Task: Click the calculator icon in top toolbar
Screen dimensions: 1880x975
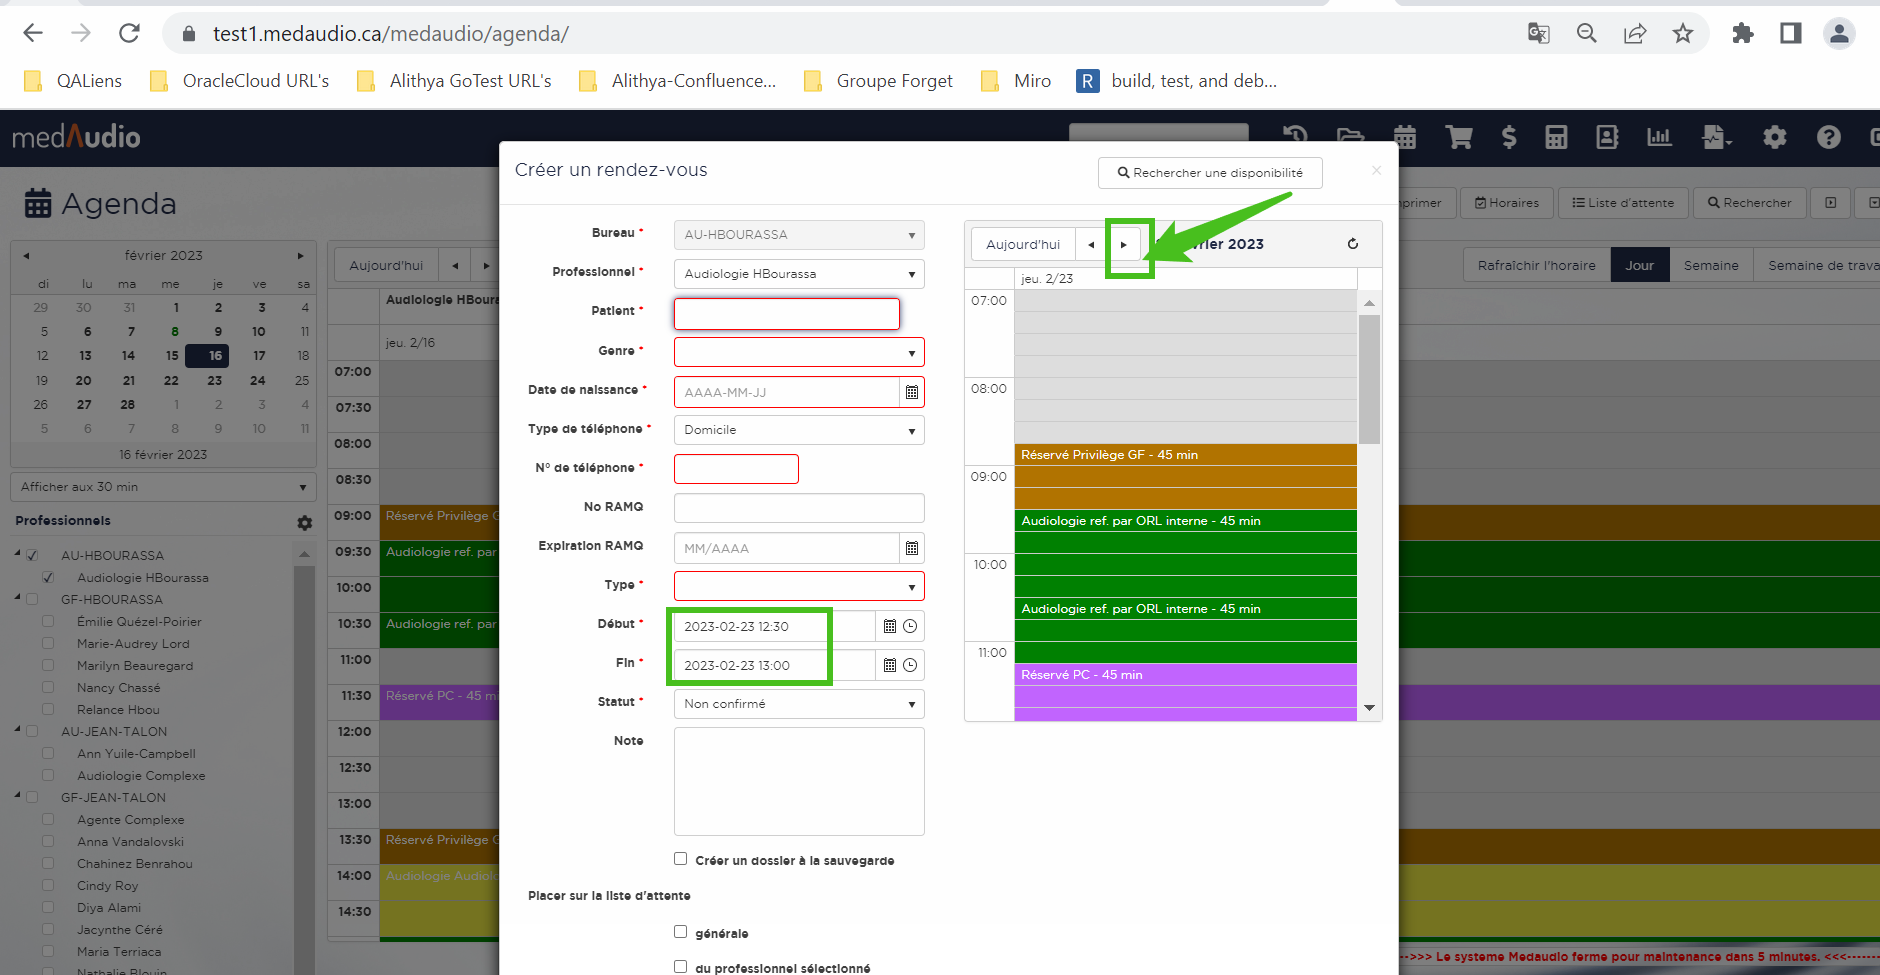Action: tap(1556, 137)
